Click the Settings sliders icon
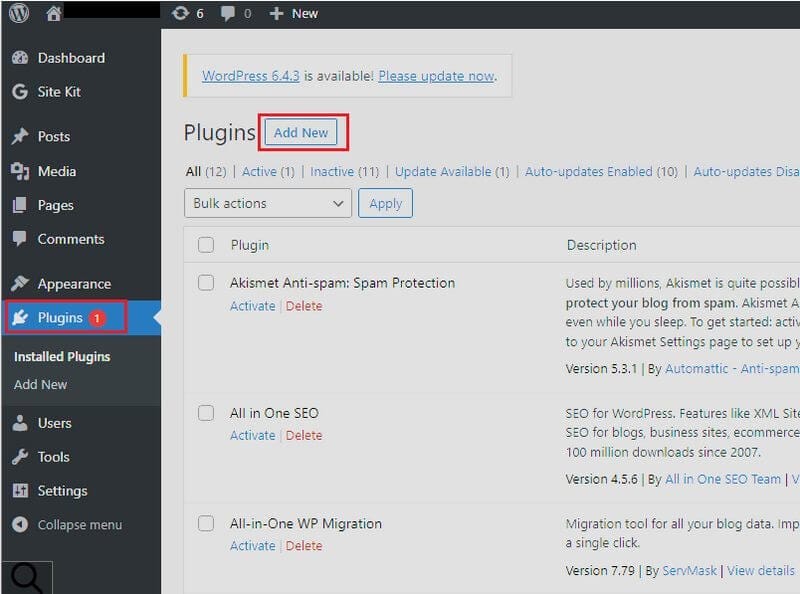The height and width of the screenshot is (594, 800). point(20,490)
